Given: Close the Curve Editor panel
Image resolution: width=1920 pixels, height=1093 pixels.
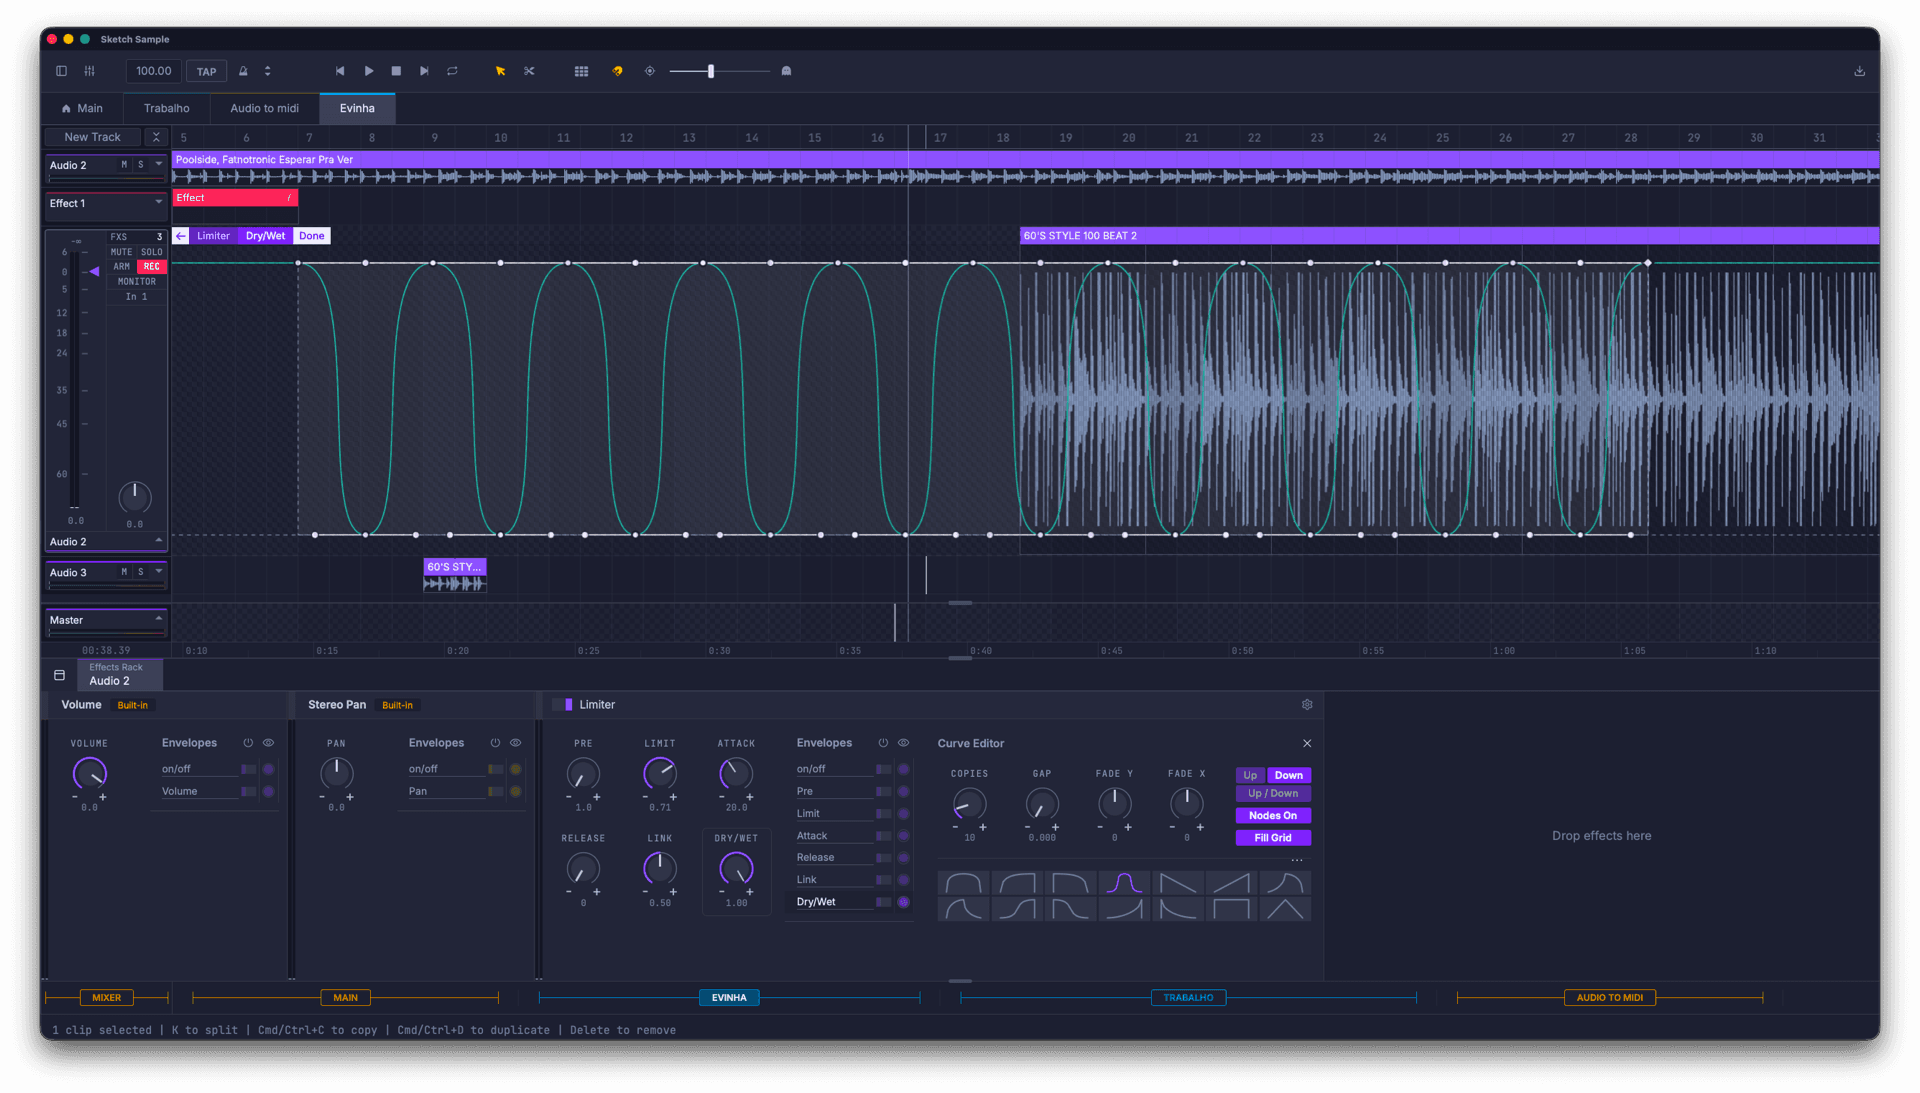Looking at the screenshot, I should (x=1307, y=743).
